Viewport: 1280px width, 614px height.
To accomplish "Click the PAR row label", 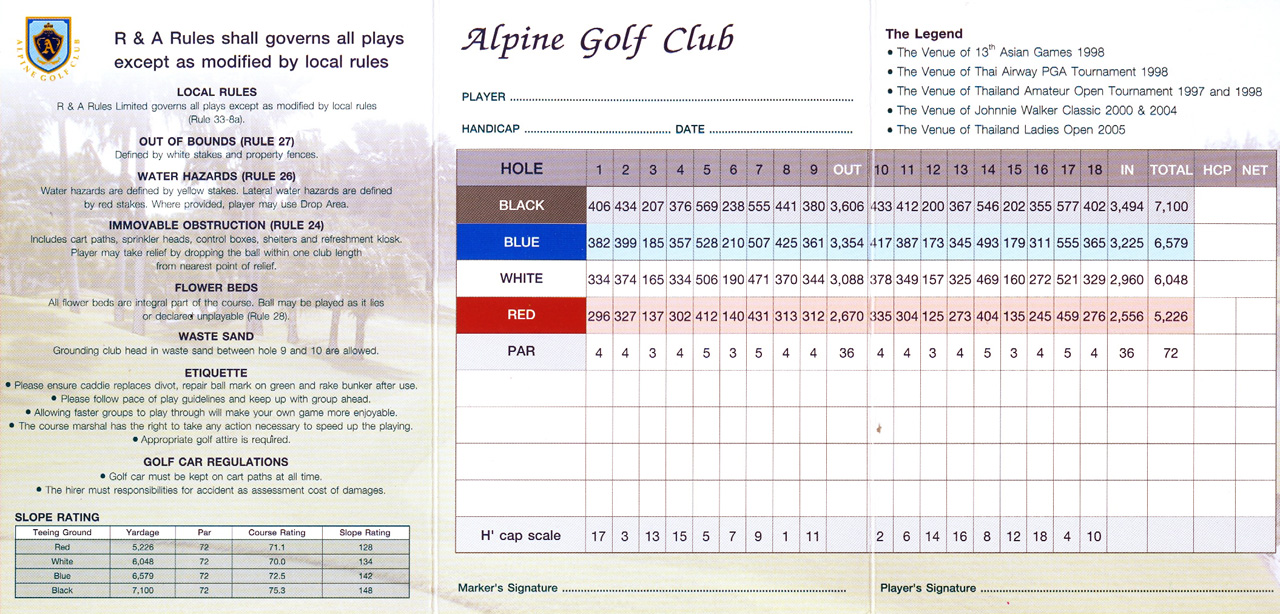I will (x=521, y=352).
